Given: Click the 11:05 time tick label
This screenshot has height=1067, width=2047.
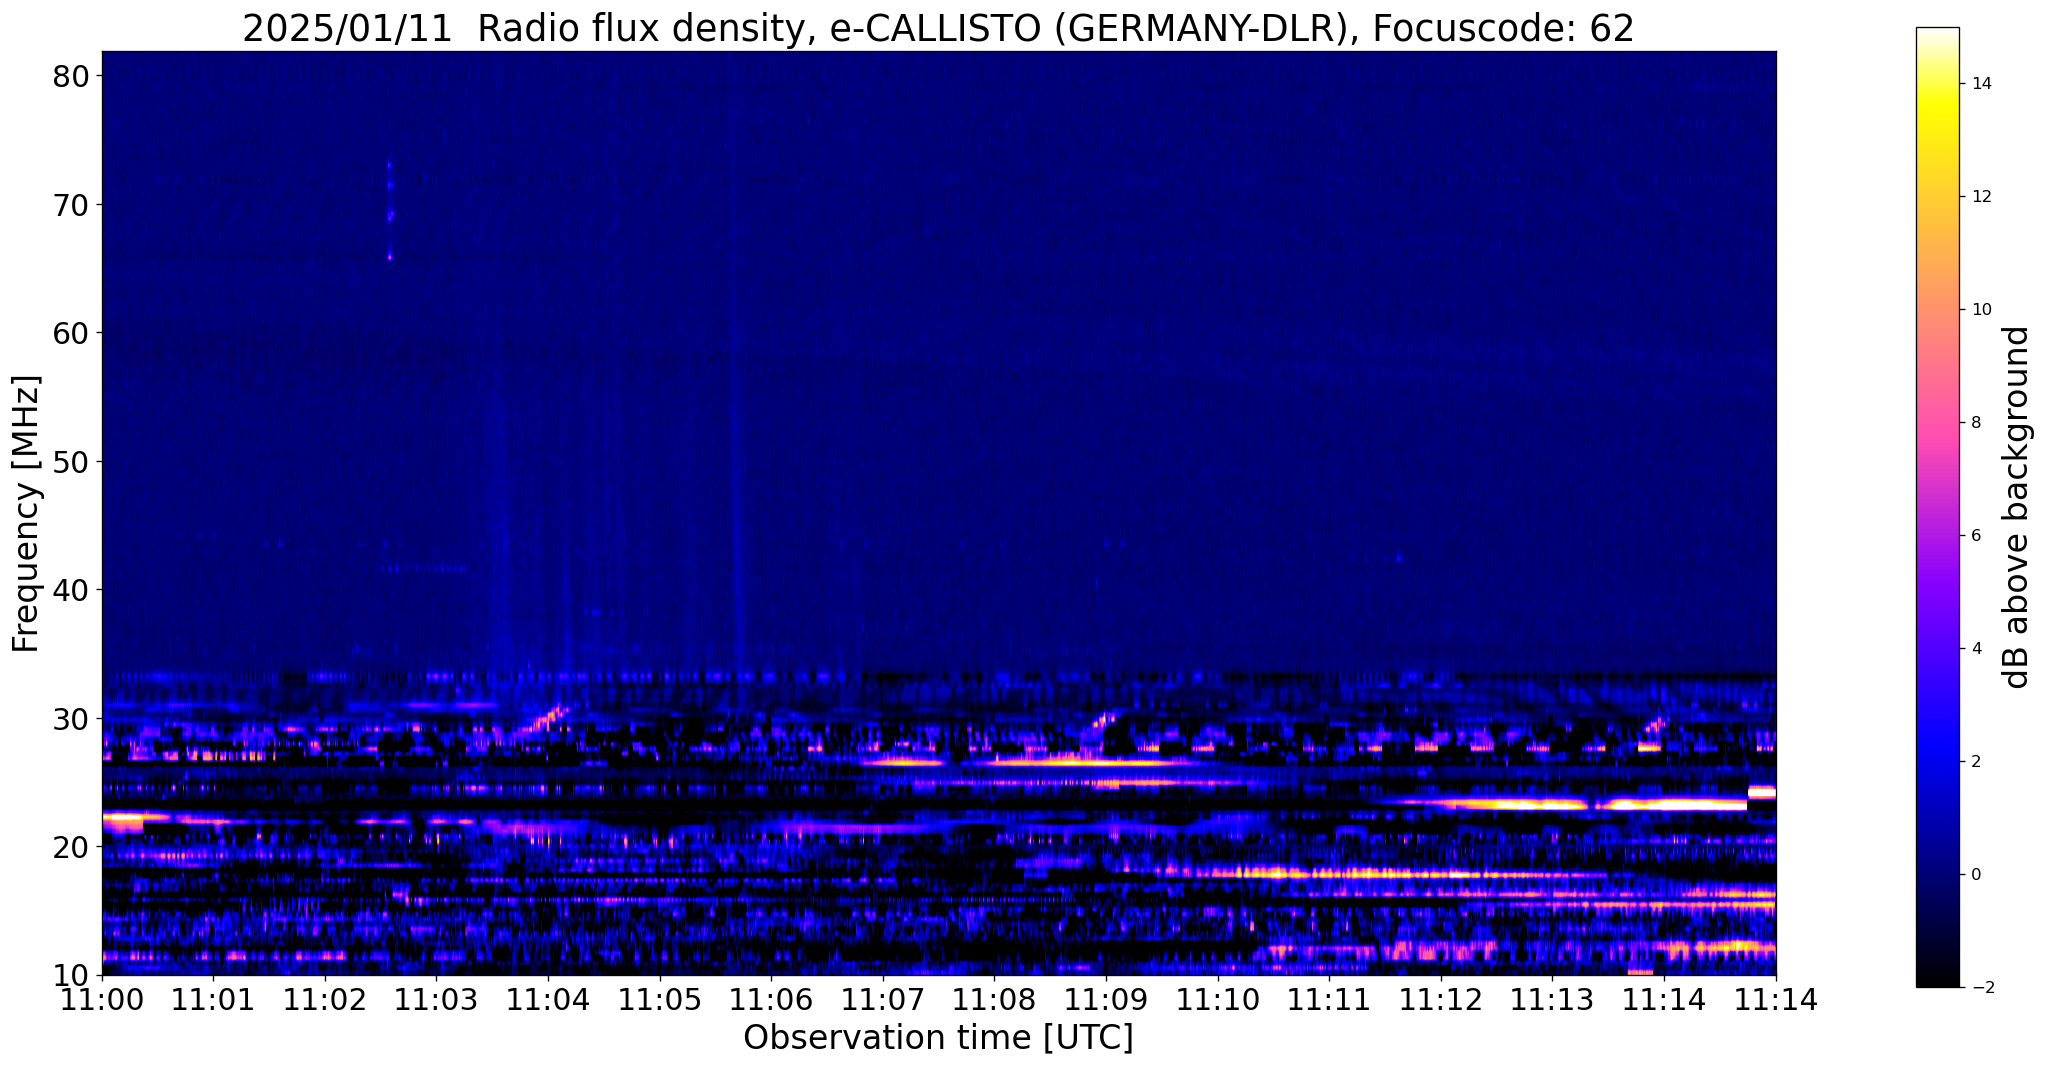Looking at the screenshot, I should (x=660, y=999).
